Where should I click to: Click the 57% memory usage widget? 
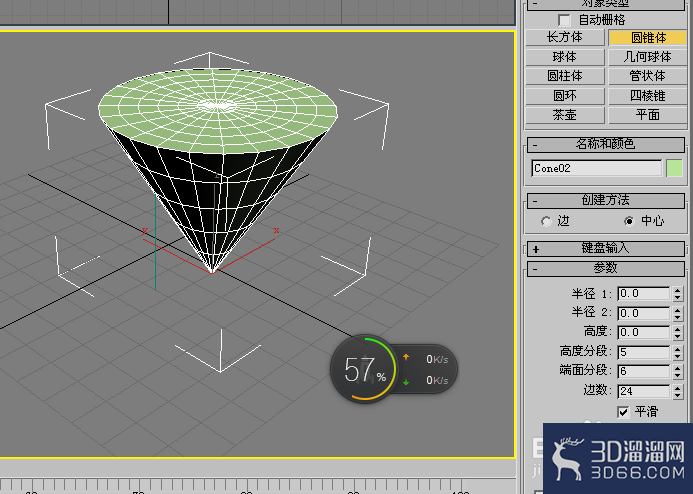pyautogui.click(x=365, y=369)
